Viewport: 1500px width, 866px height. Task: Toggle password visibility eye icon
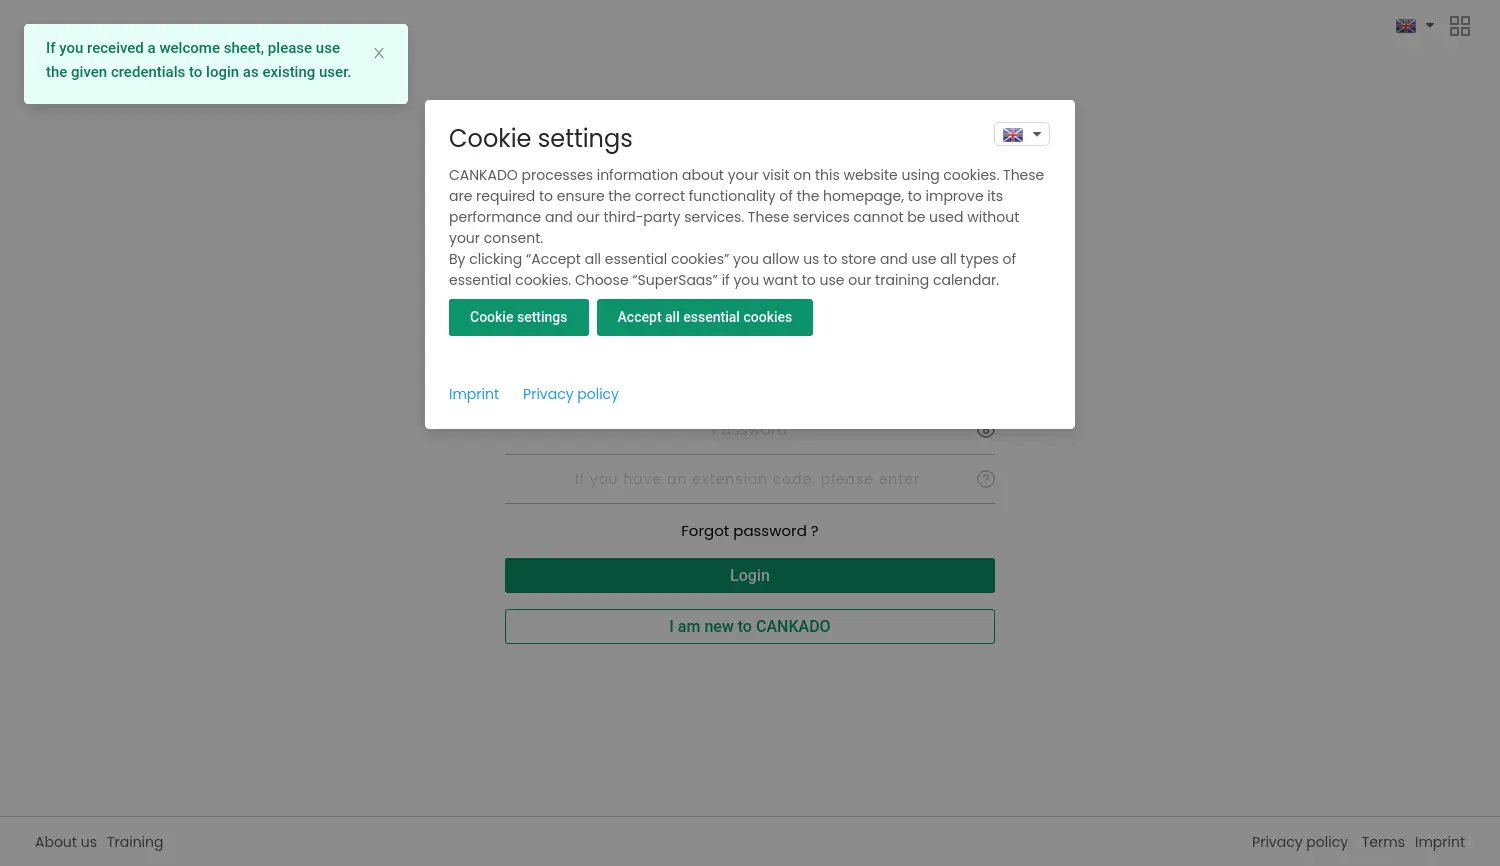pos(986,431)
